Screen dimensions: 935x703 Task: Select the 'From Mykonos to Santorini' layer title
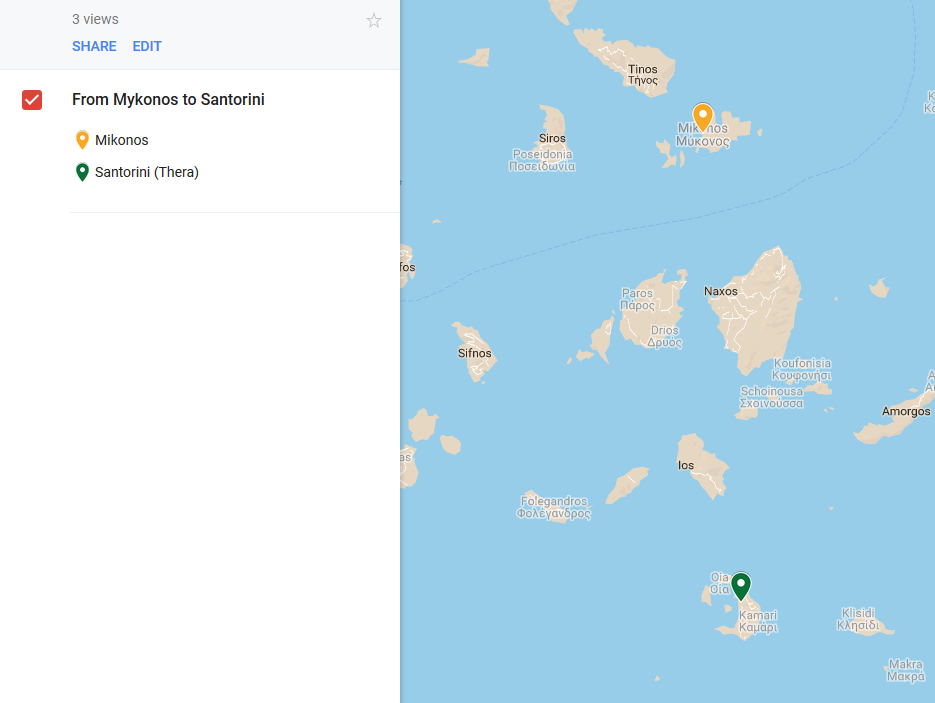(168, 100)
